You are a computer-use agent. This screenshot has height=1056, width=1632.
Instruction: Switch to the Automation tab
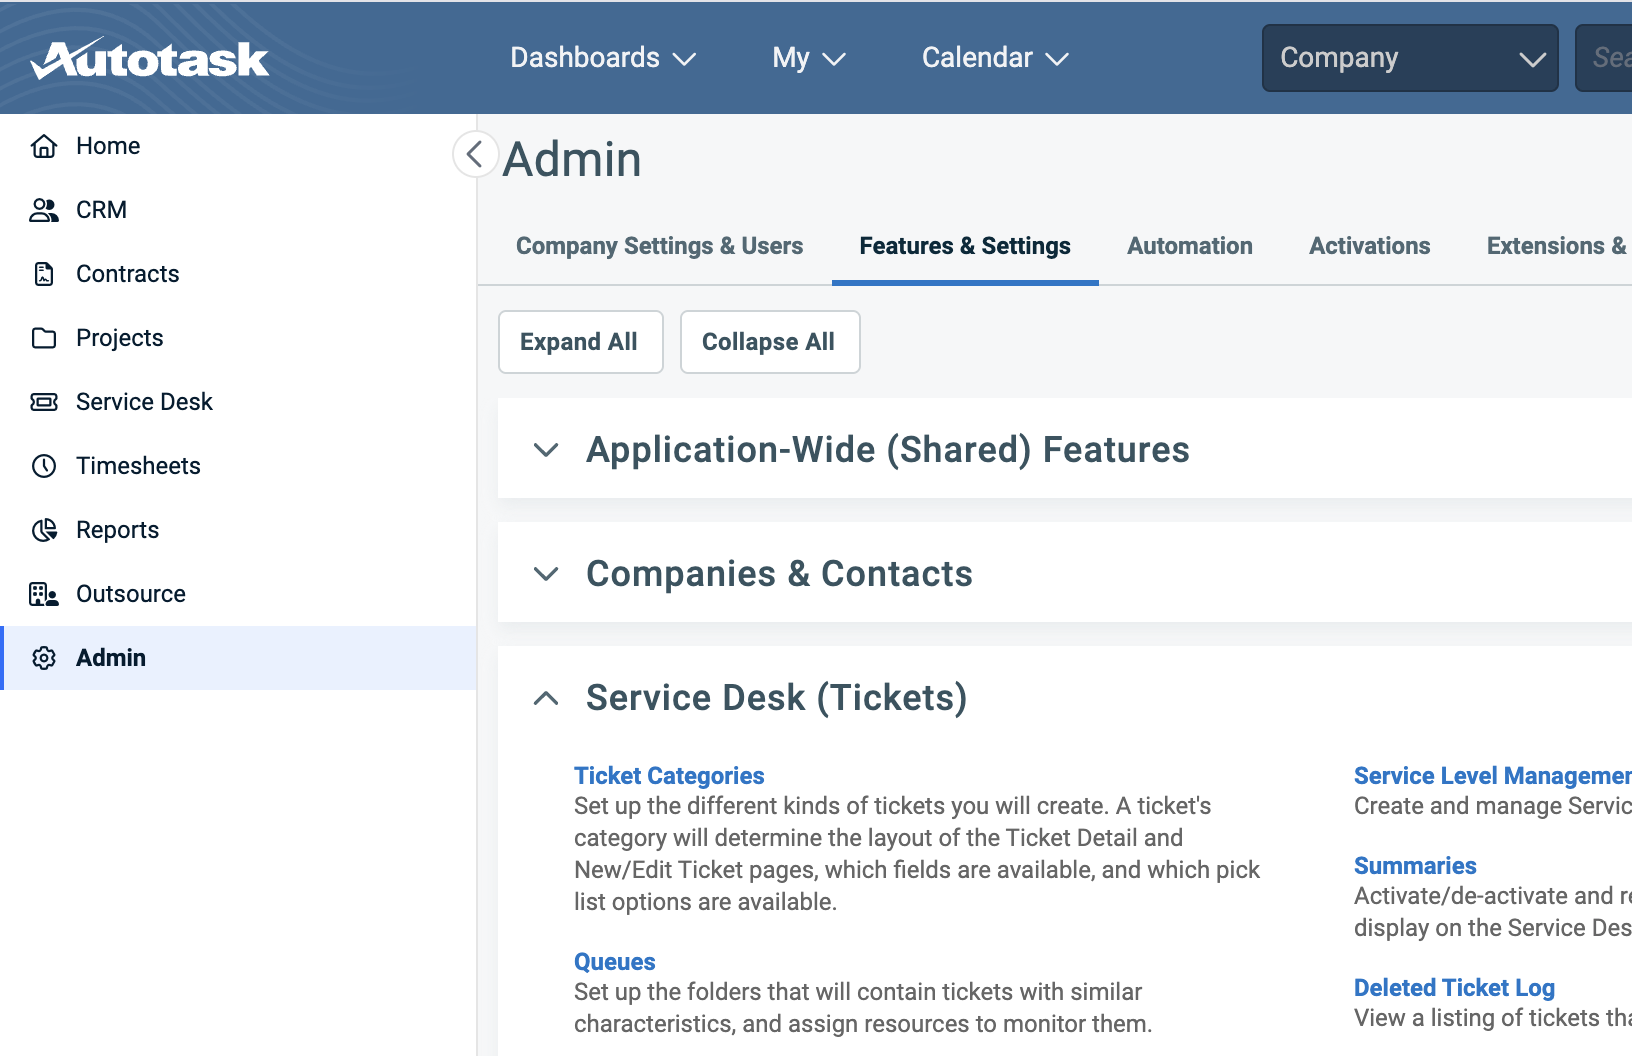pyautogui.click(x=1190, y=246)
